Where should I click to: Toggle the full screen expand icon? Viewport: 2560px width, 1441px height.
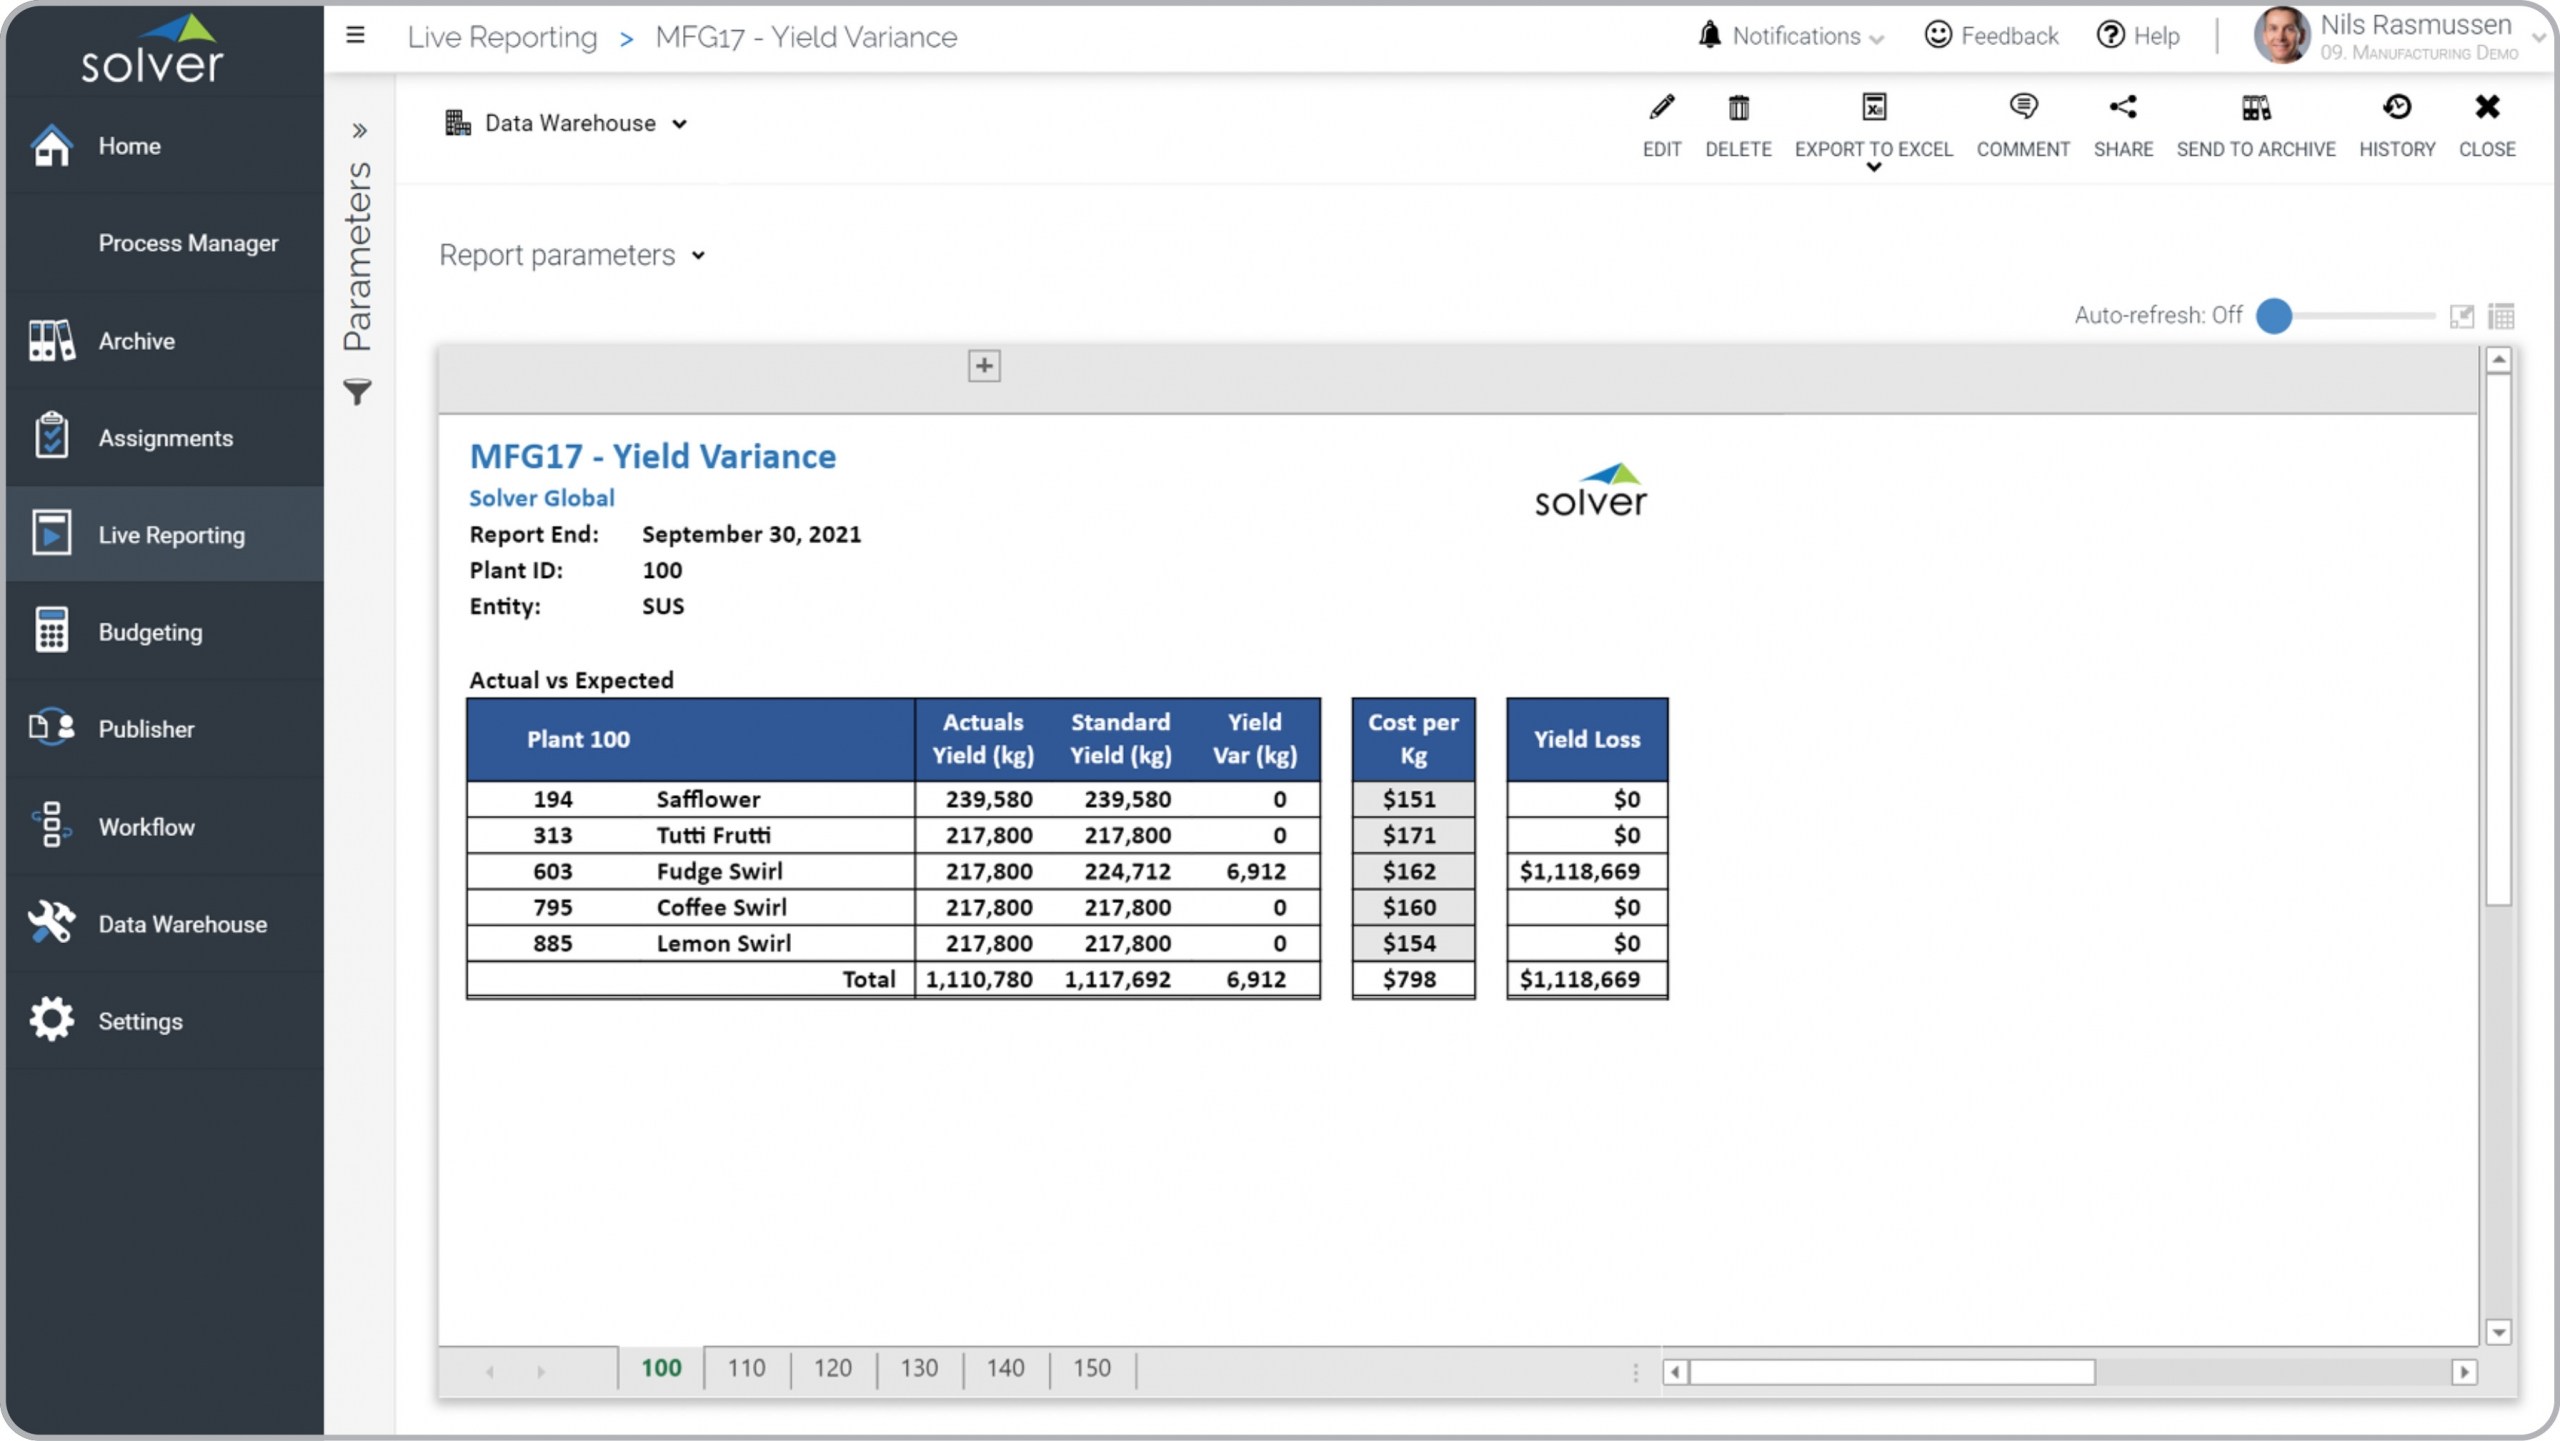click(x=2461, y=317)
